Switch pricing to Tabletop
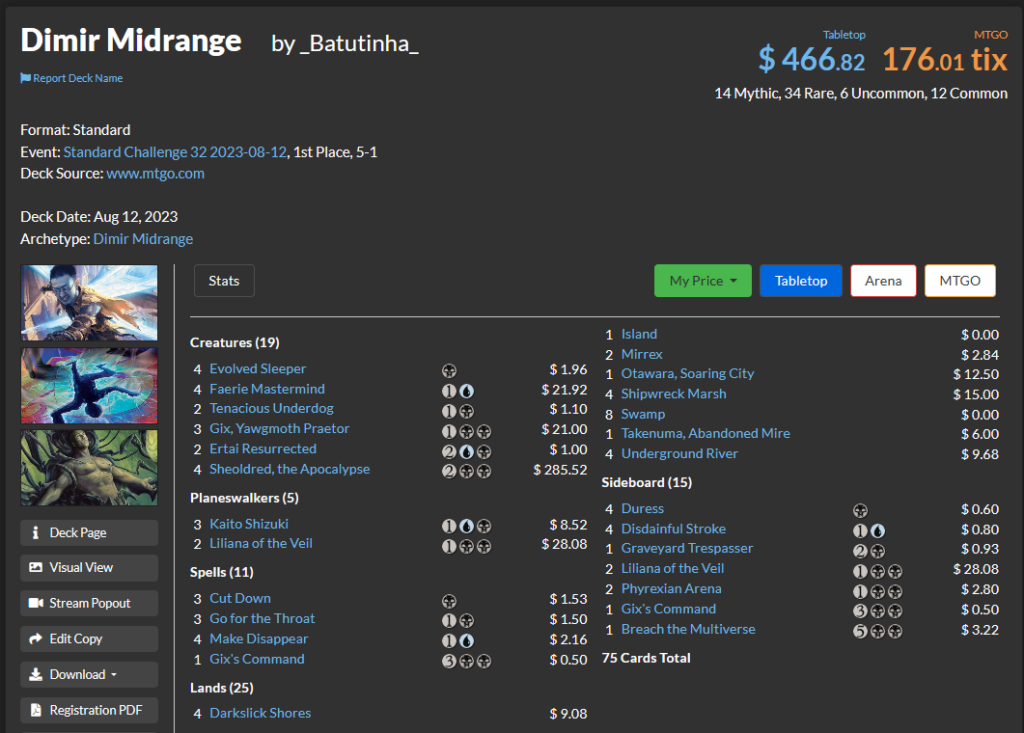 coord(801,281)
